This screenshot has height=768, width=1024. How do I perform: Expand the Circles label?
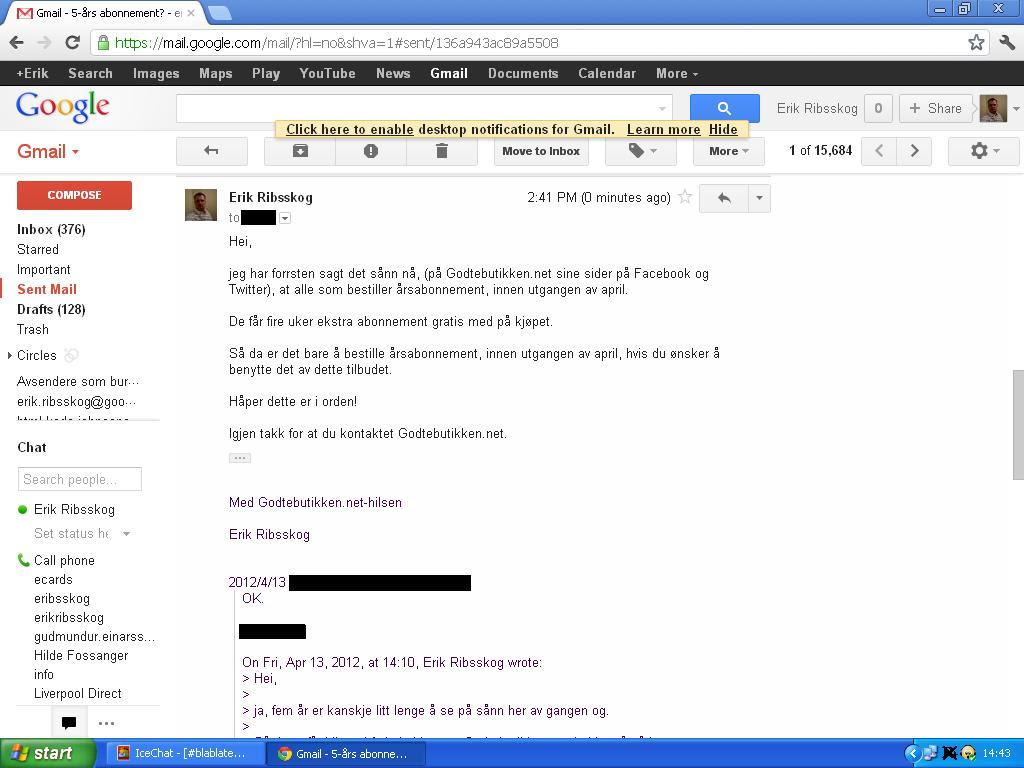9,355
